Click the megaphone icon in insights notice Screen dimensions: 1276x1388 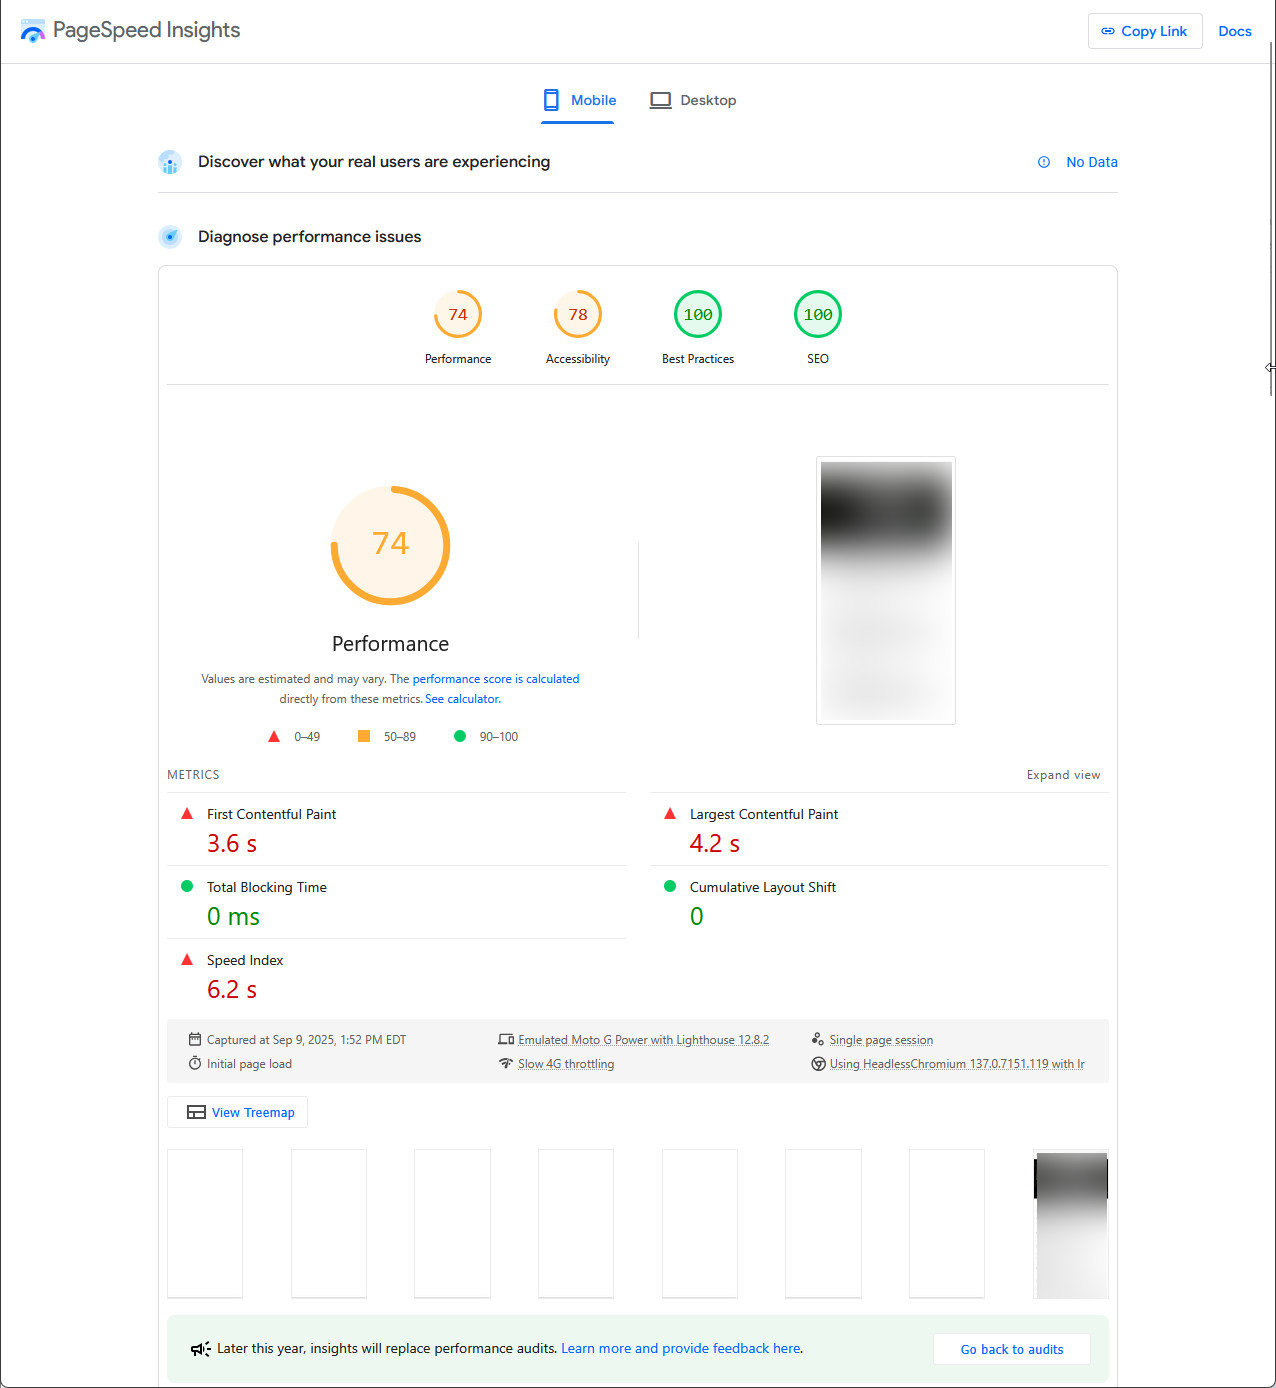(x=201, y=1349)
